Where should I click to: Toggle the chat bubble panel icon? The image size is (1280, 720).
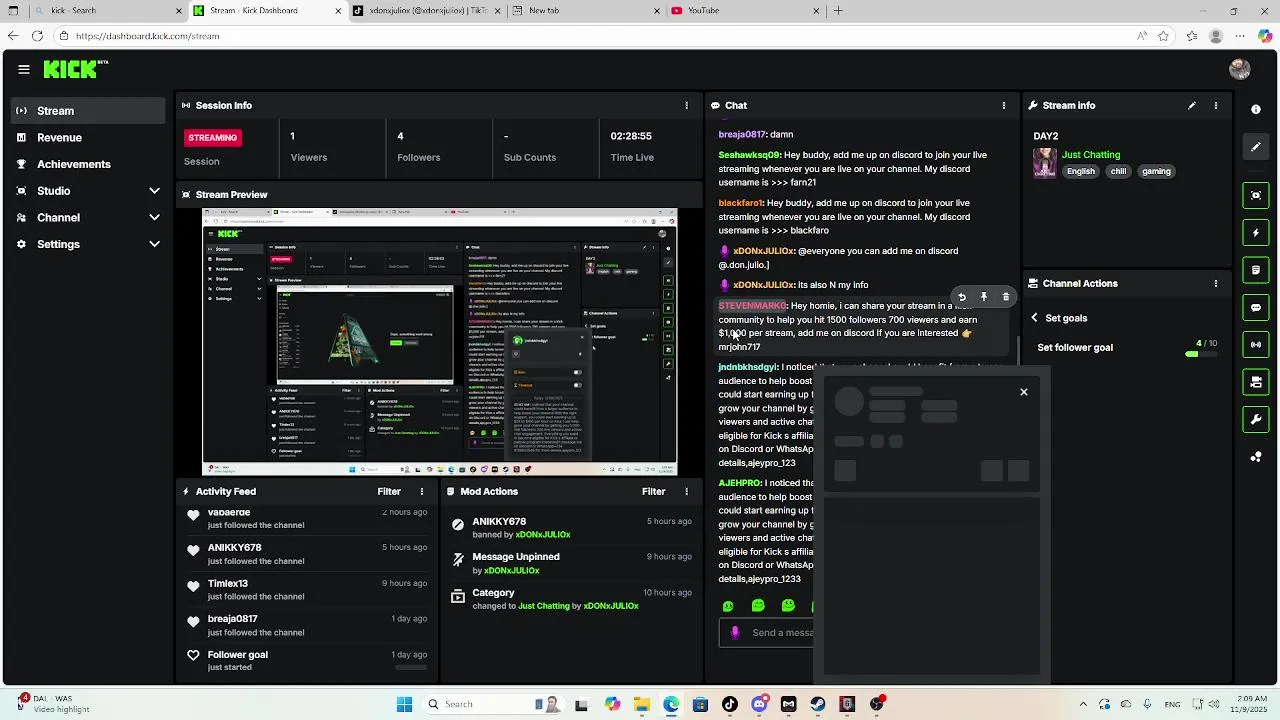(1256, 307)
